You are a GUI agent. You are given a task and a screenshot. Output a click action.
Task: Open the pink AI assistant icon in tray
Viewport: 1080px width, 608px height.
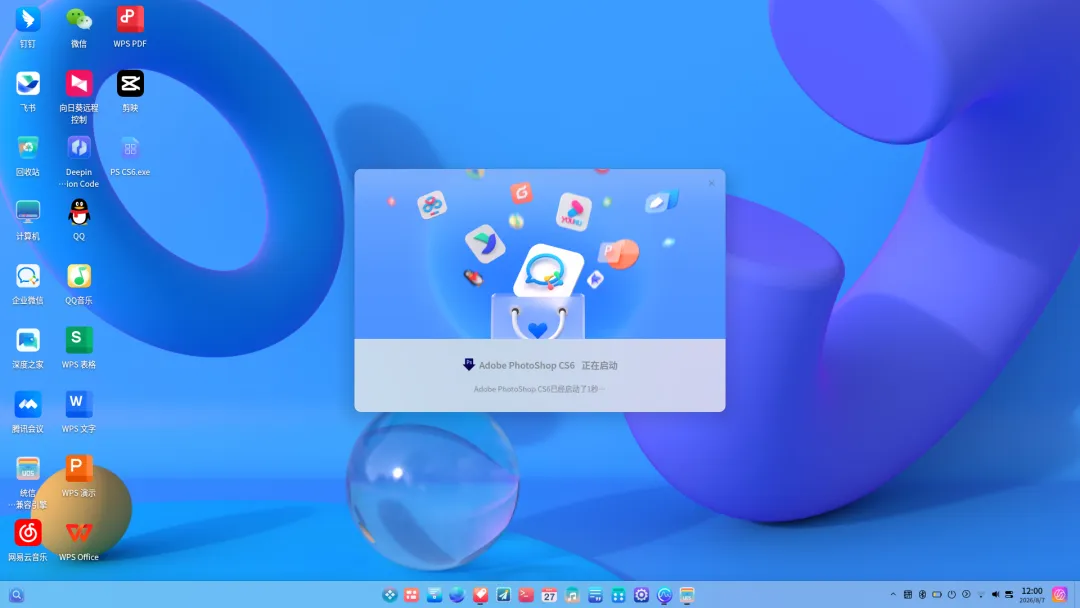(x=1060, y=594)
